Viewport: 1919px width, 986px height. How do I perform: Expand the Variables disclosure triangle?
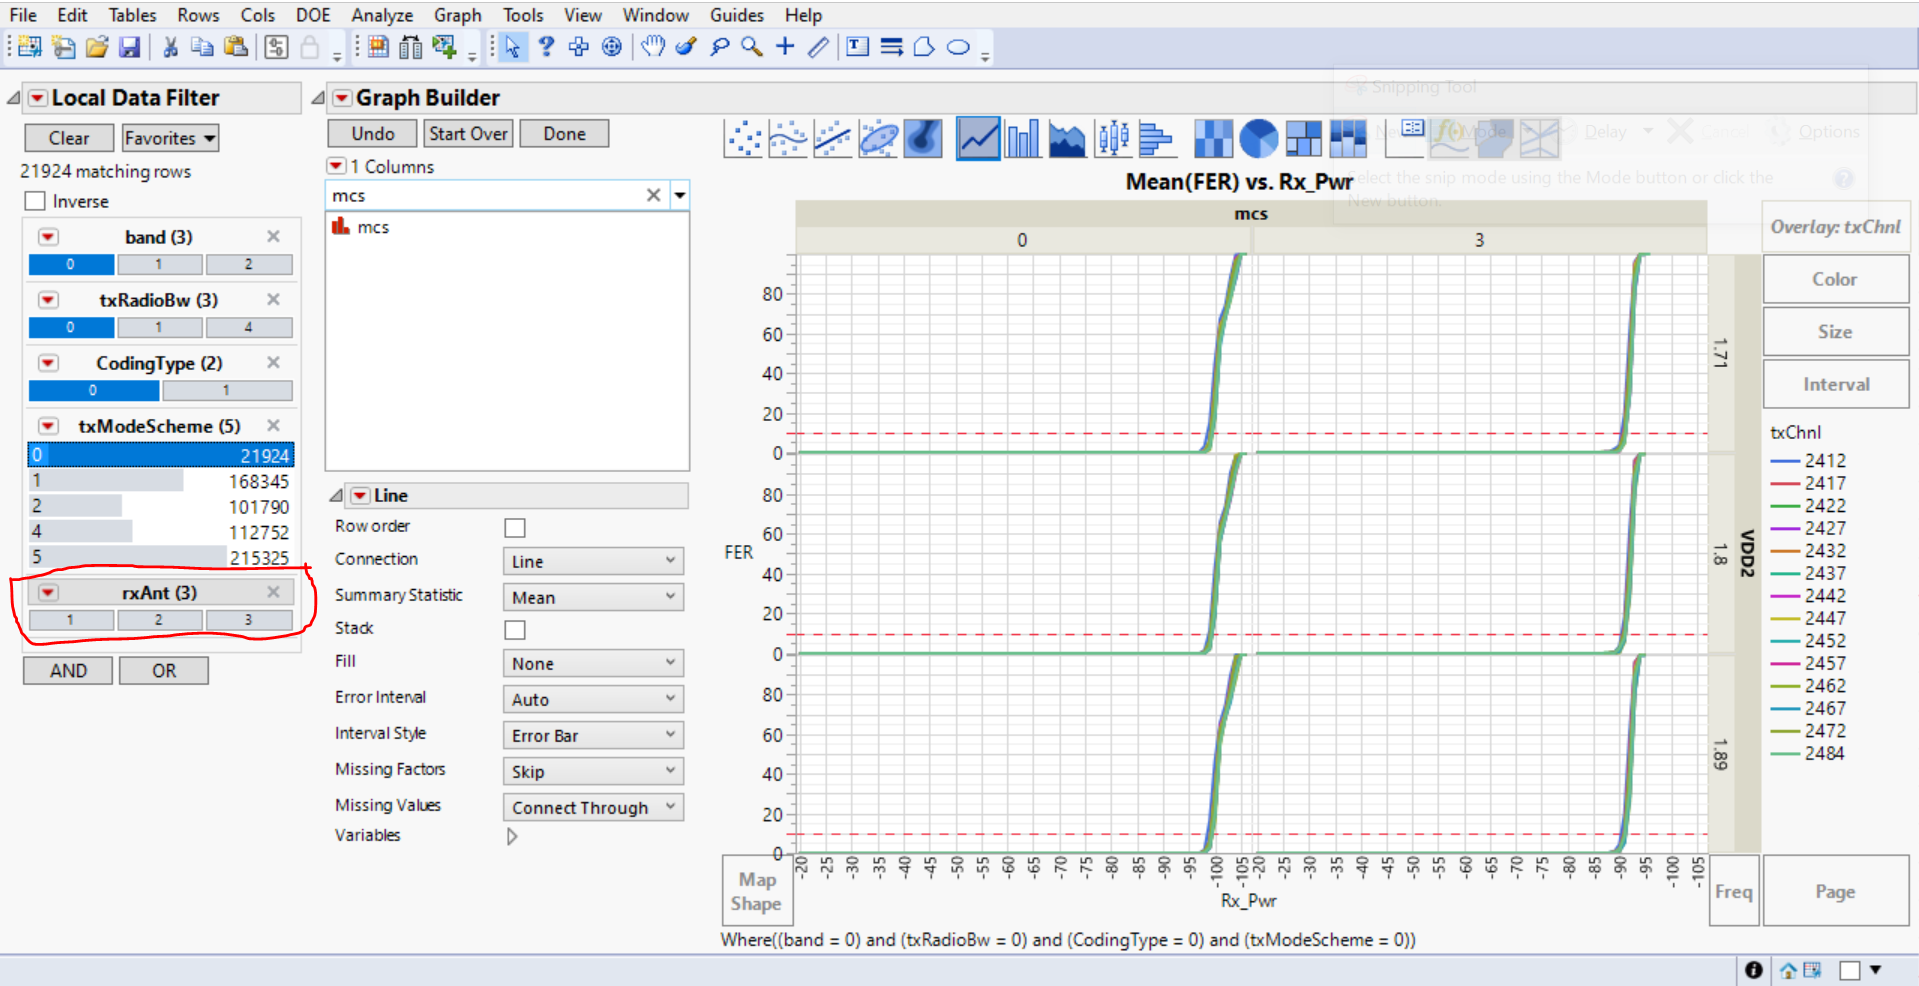pos(512,836)
